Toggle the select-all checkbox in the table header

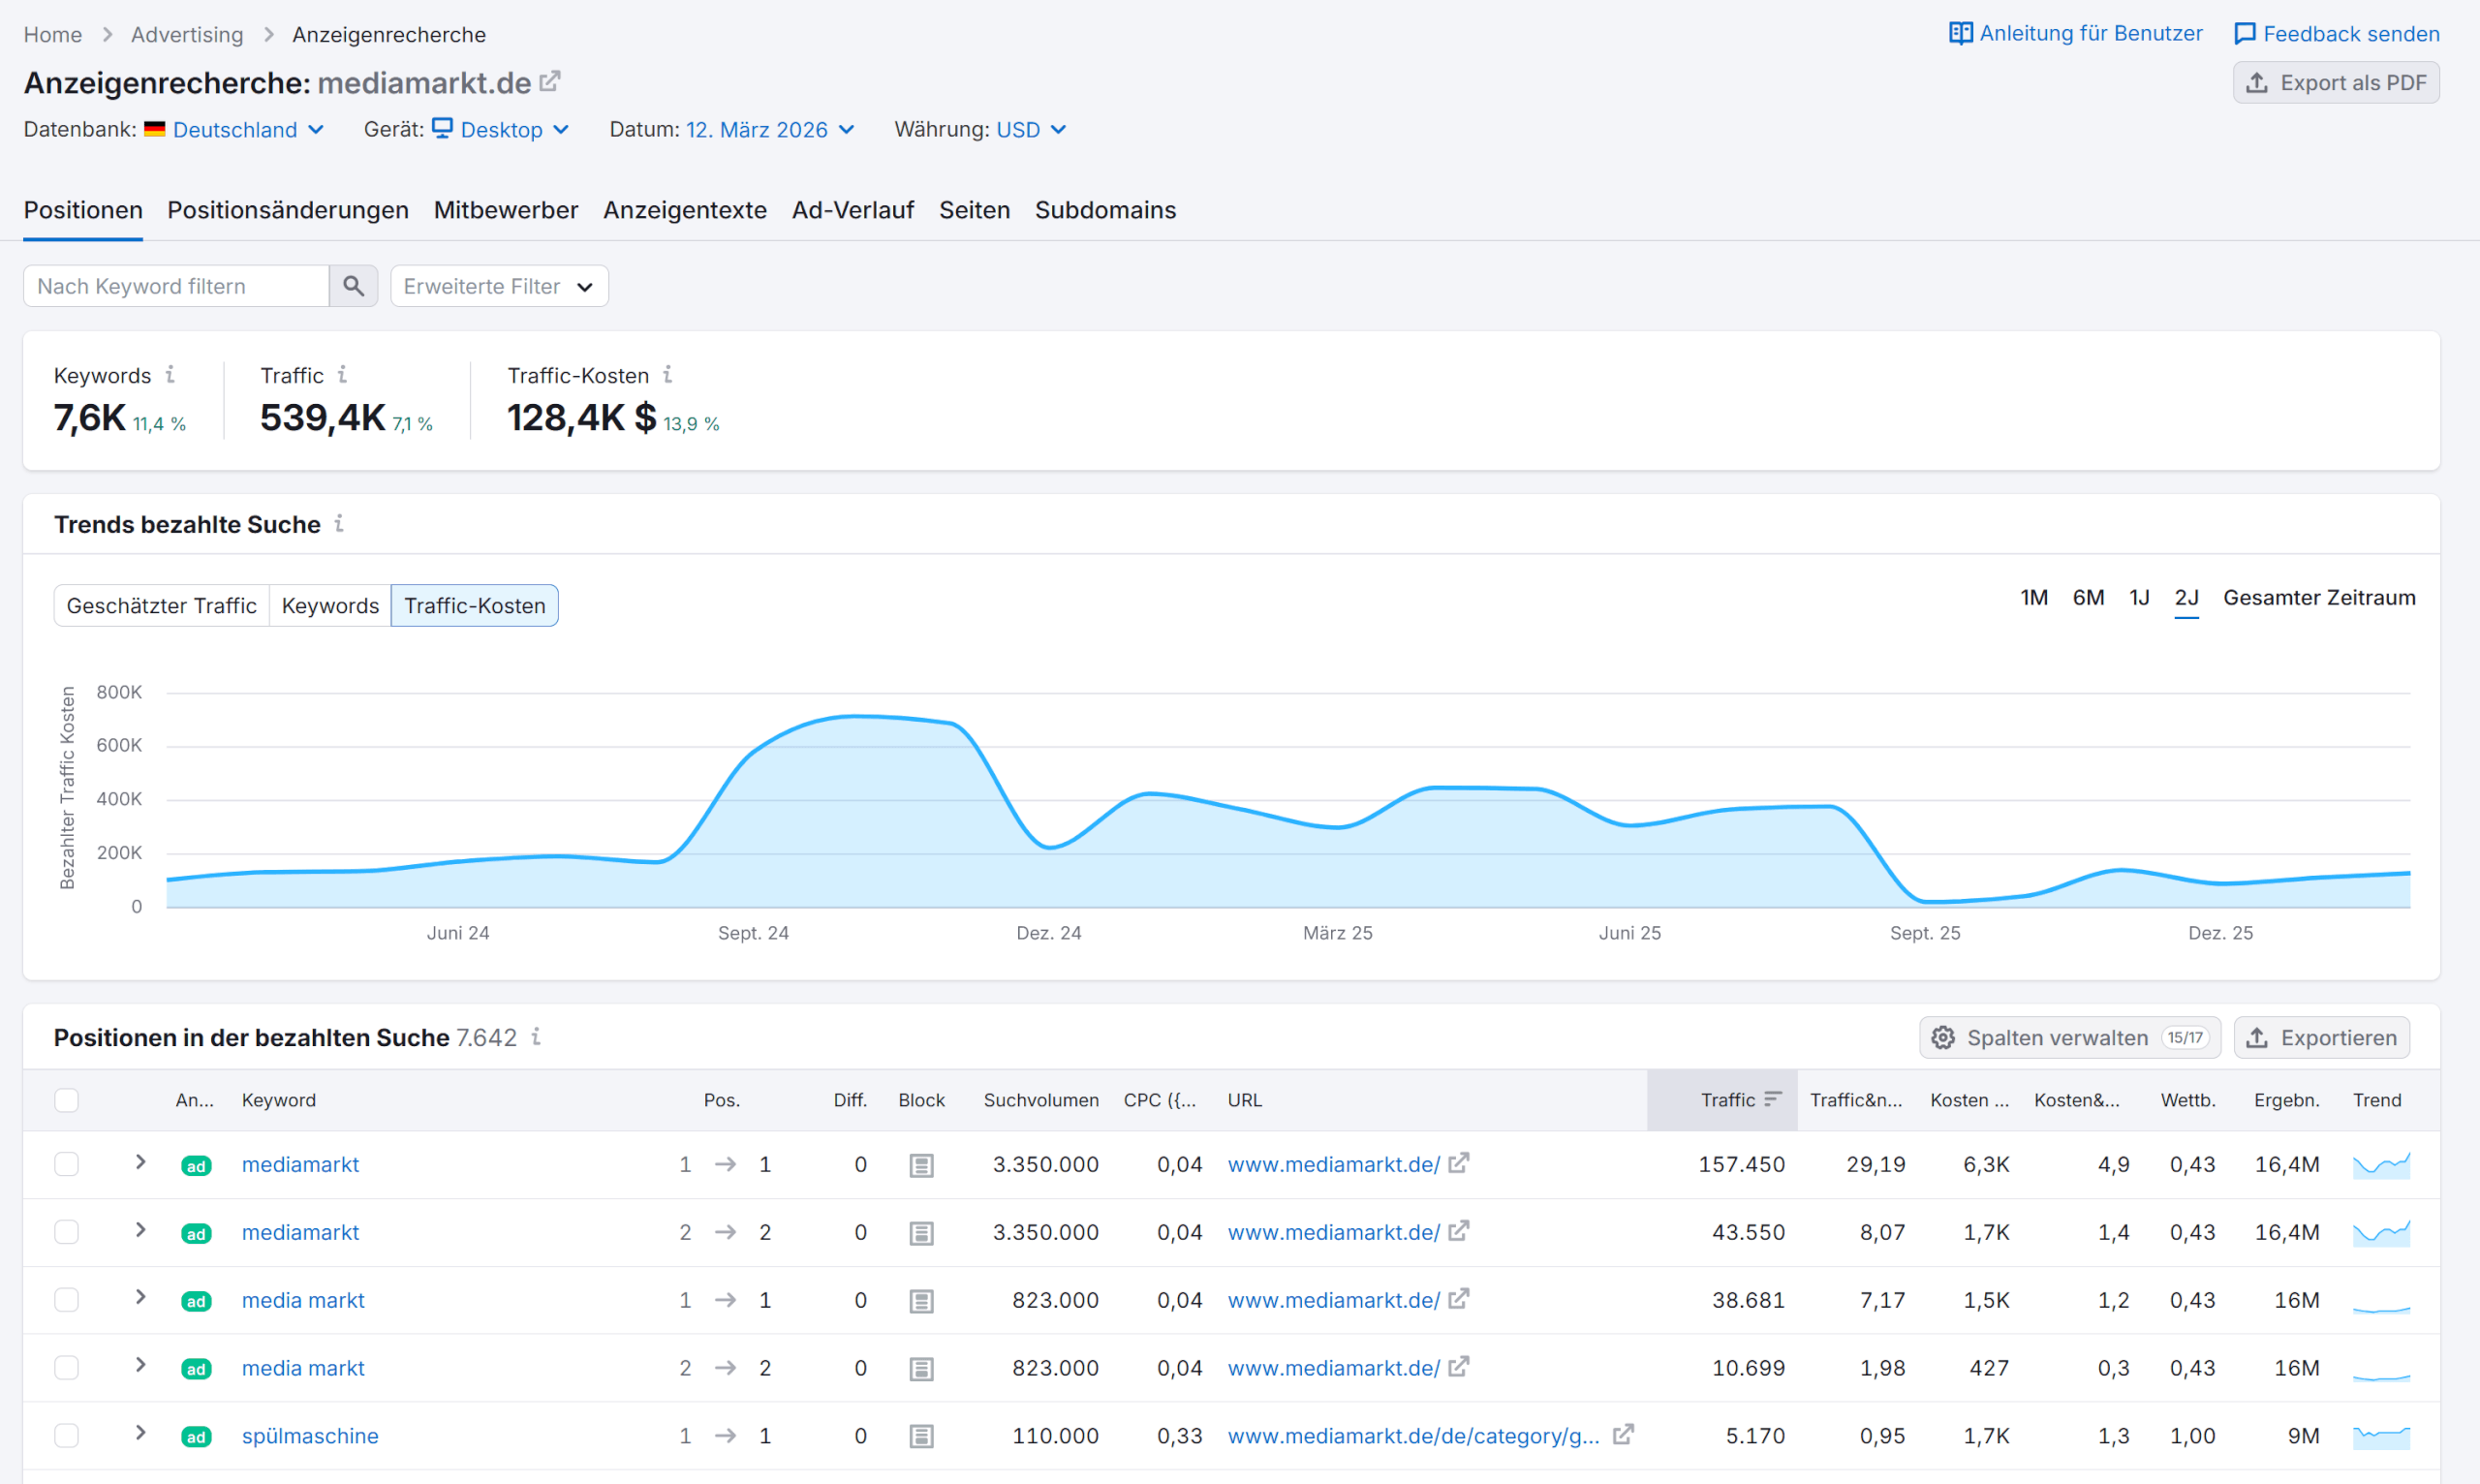(x=66, y=1099)
